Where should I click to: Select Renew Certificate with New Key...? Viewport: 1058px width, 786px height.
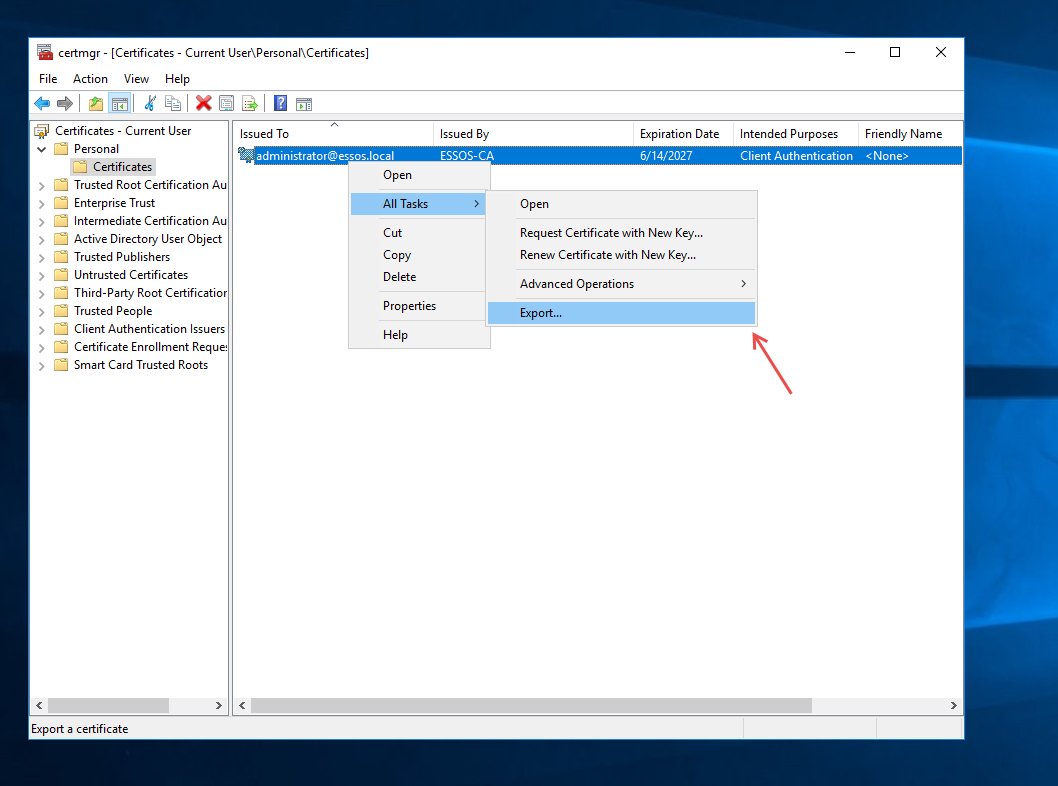pos(621,255)
